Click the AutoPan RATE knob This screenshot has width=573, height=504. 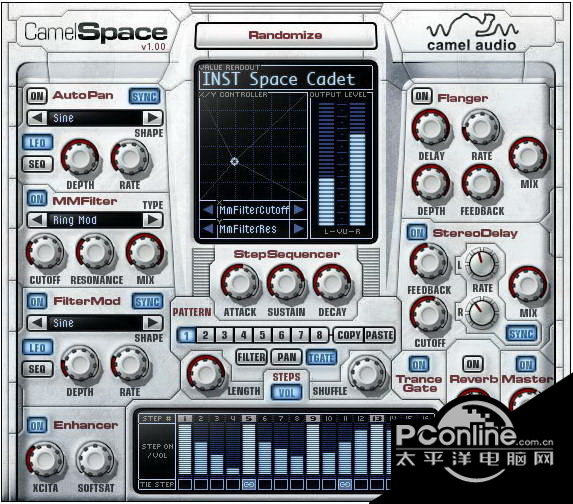point(130,158)
